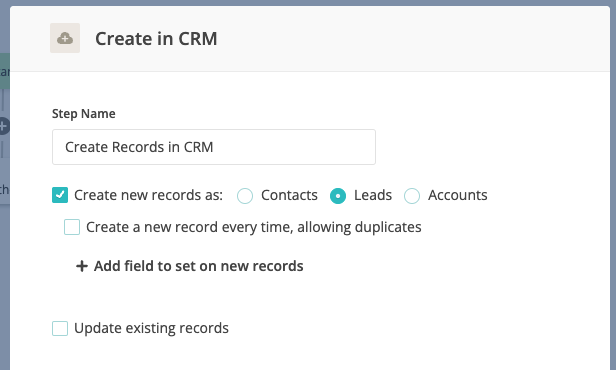Click the 'Step Name' field label
The height and width of the screenshot is (370, 616).
[x=84, y=114]
